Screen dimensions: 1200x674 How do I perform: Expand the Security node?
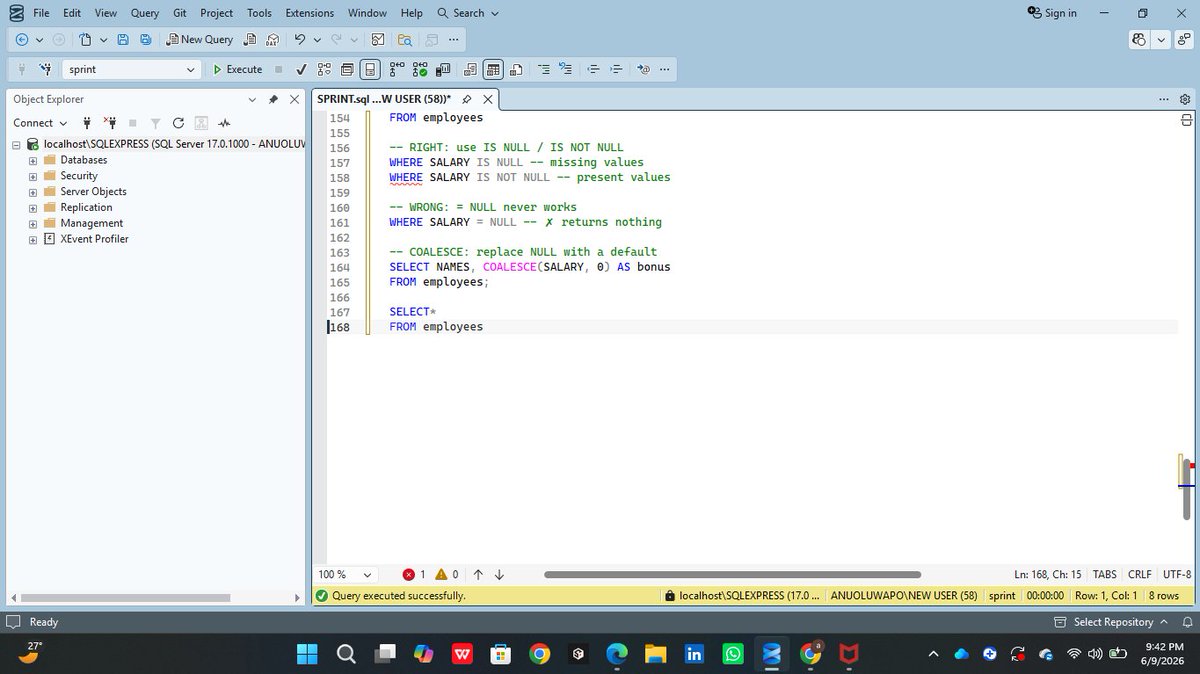[x=33, y=176]
